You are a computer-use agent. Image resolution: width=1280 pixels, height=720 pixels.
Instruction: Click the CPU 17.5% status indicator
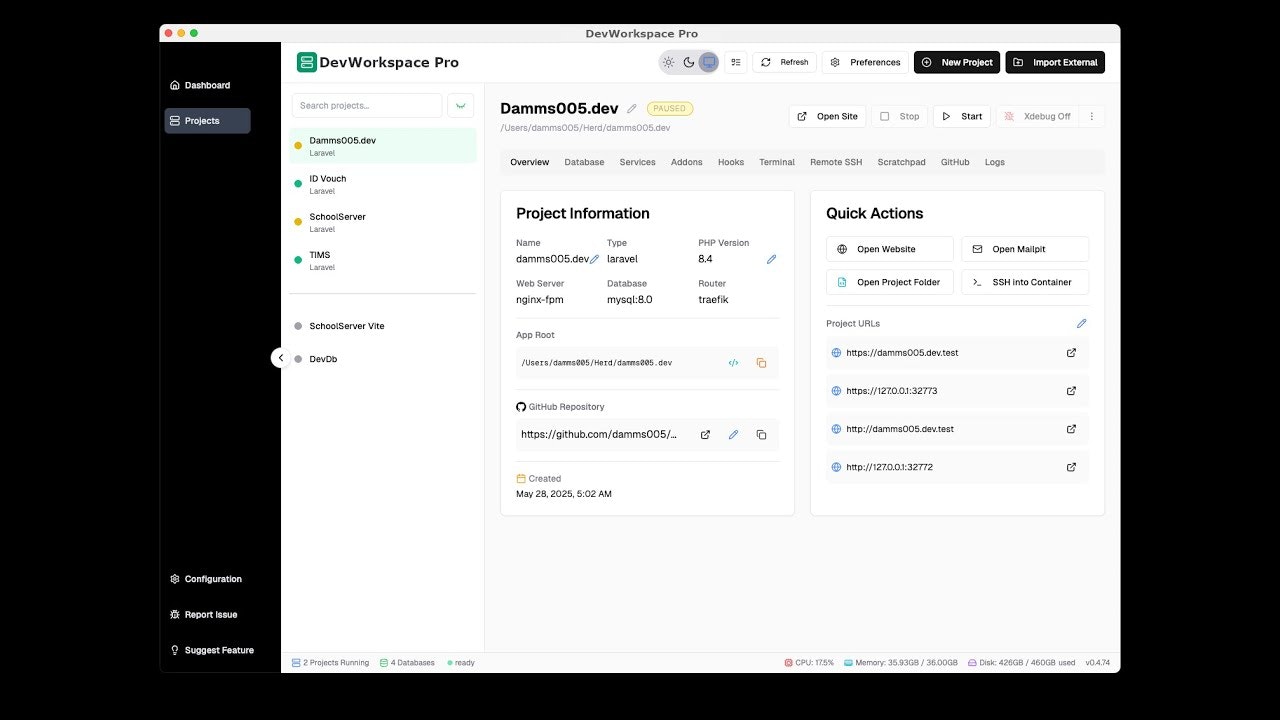coord(810,662)
